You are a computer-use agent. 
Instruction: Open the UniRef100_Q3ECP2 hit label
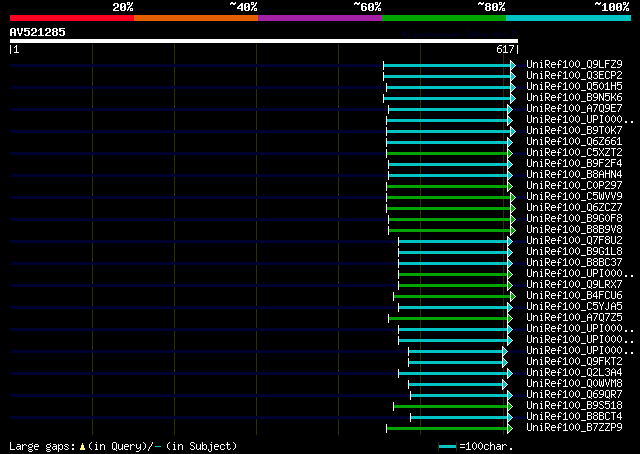[574, 76]
